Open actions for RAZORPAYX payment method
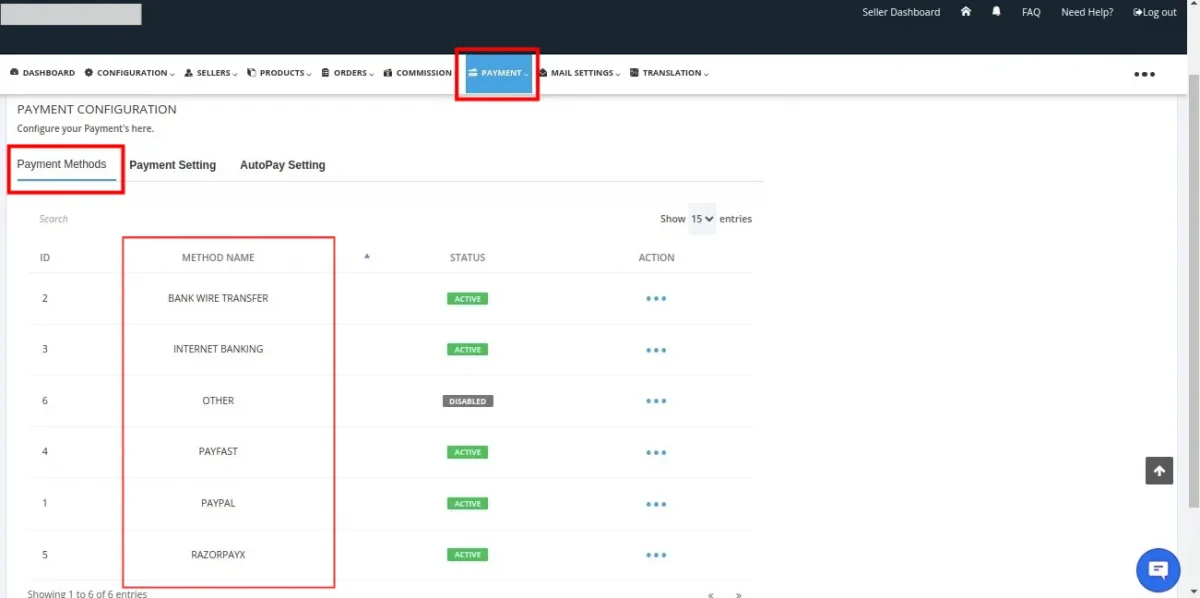The height and width of the screenshot is (598, 1200). (656, 555)
